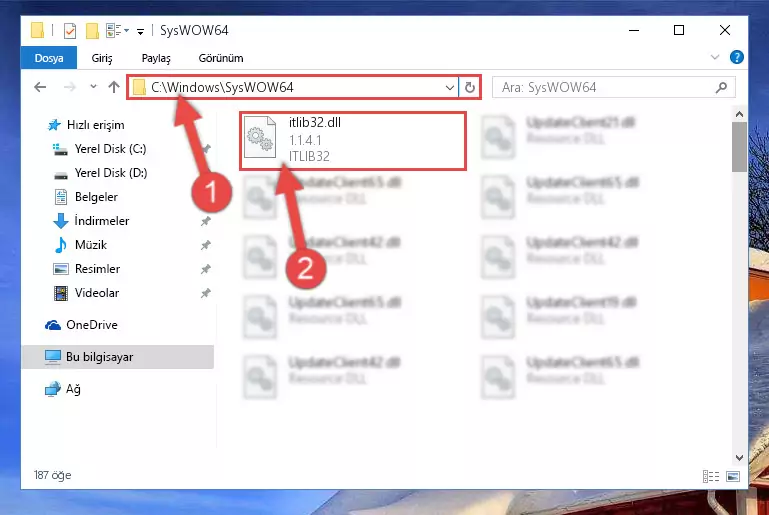
Task: Expand the address bar history dropdown
Action: (x=449, y=88)
